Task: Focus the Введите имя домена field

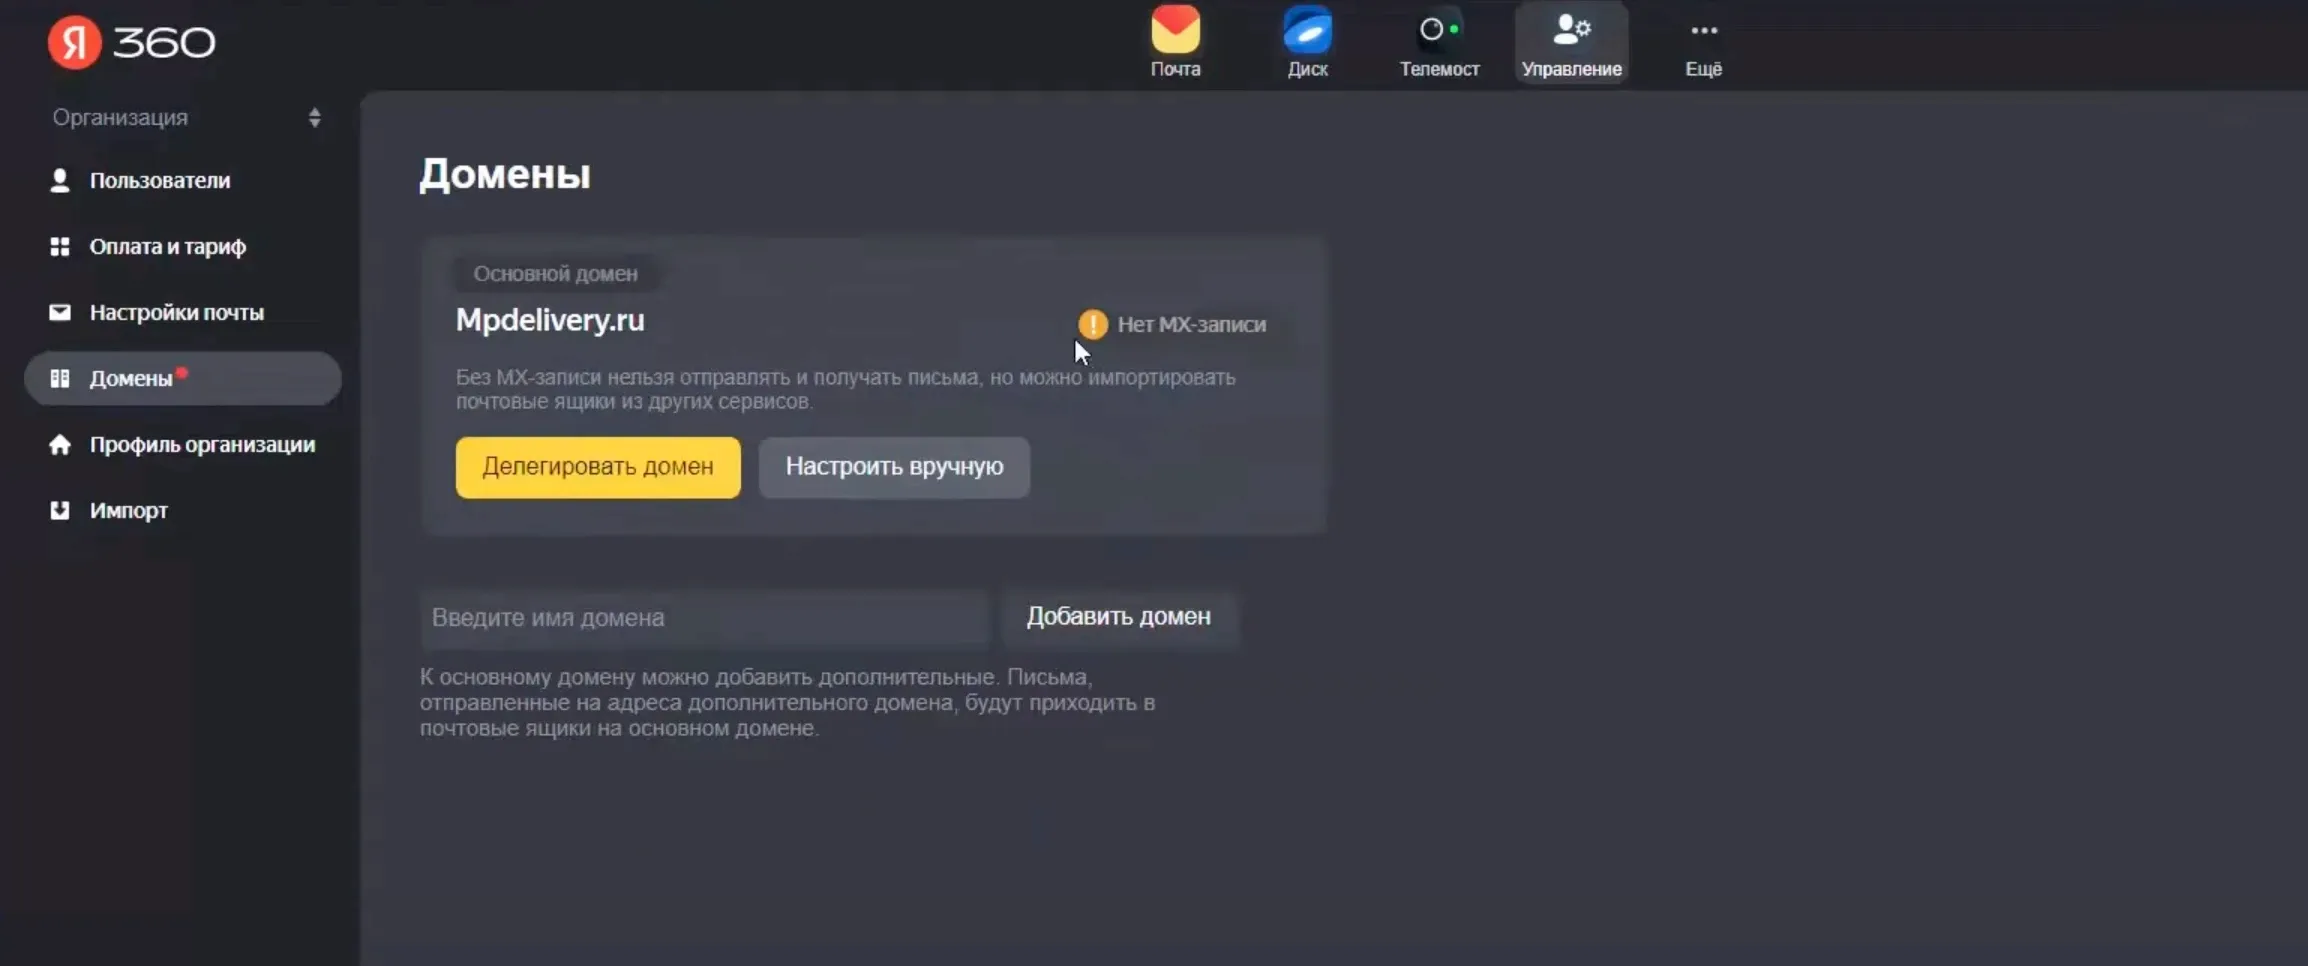Action: [x=704, y=618]
